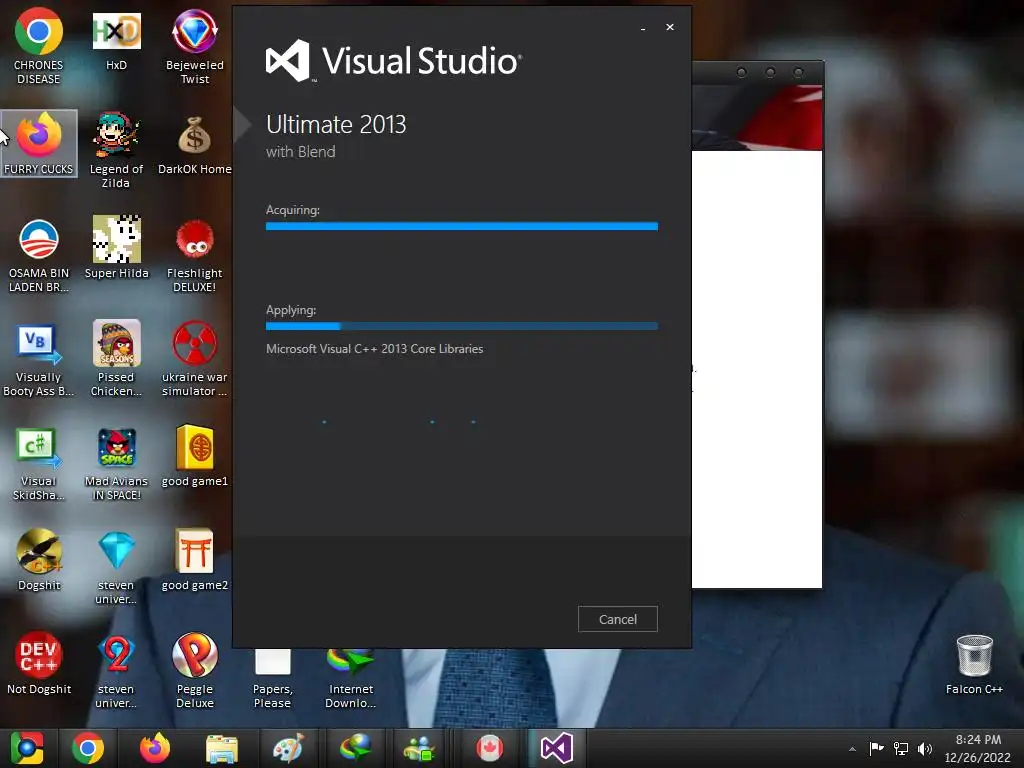Select the Super Hilda desktop icon

(x=116, y=247)
